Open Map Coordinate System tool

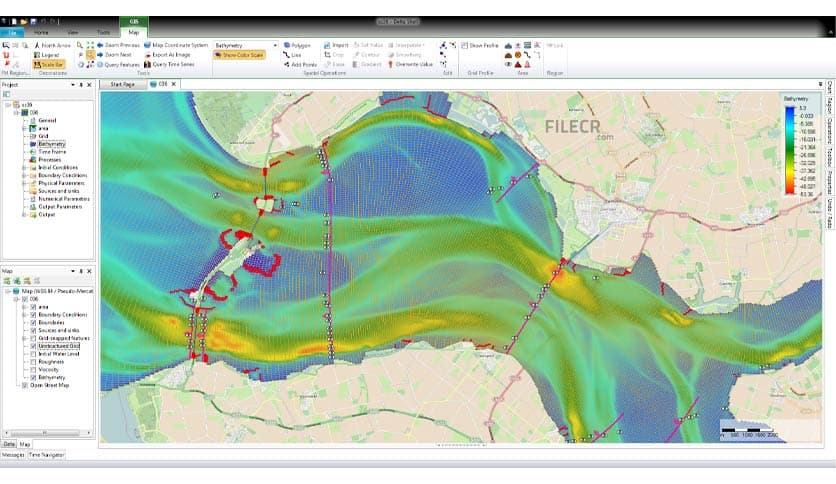[176, 45]
